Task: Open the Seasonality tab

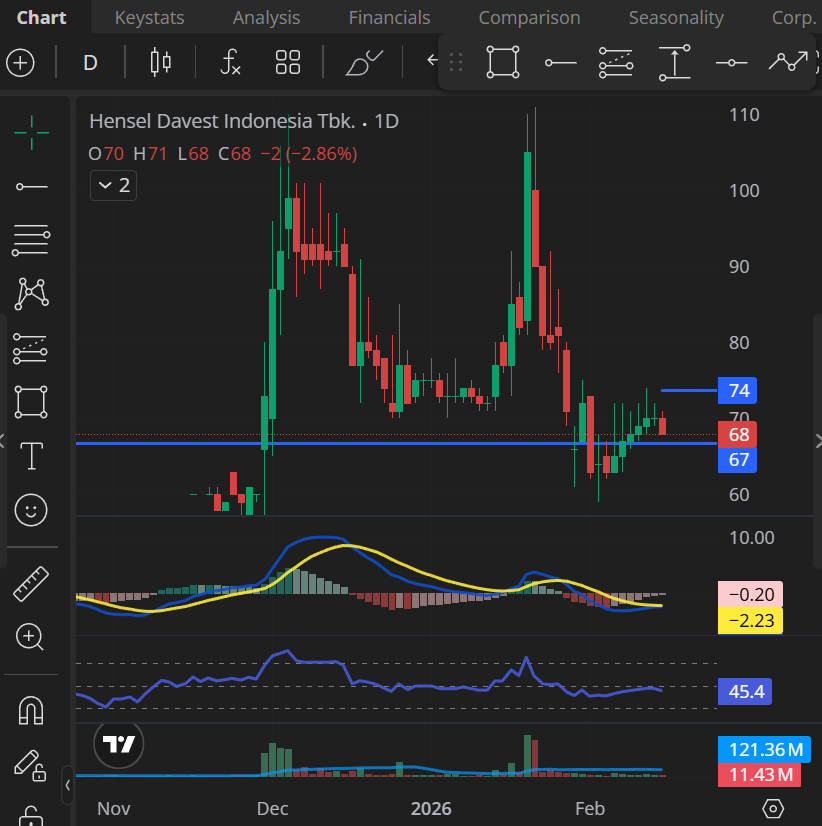Action: tap(676, 17)
